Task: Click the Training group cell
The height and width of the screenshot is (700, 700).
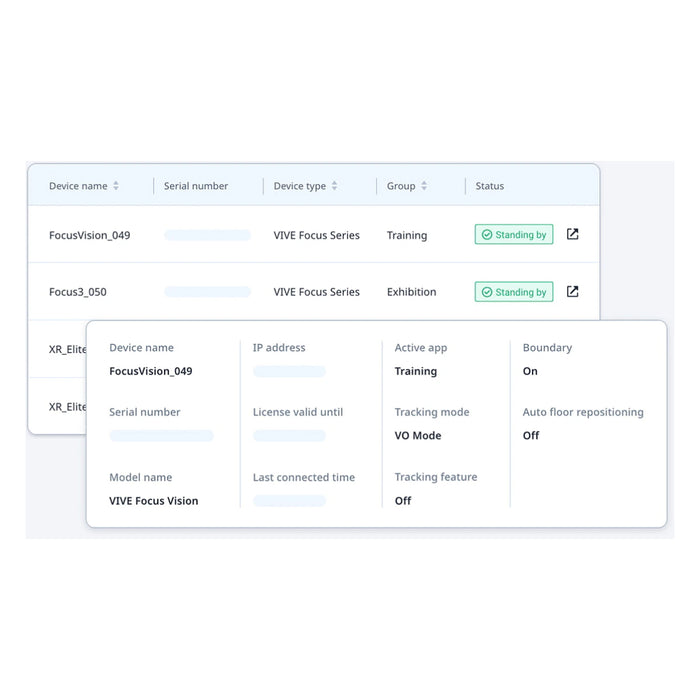Action: pos(407,235)
